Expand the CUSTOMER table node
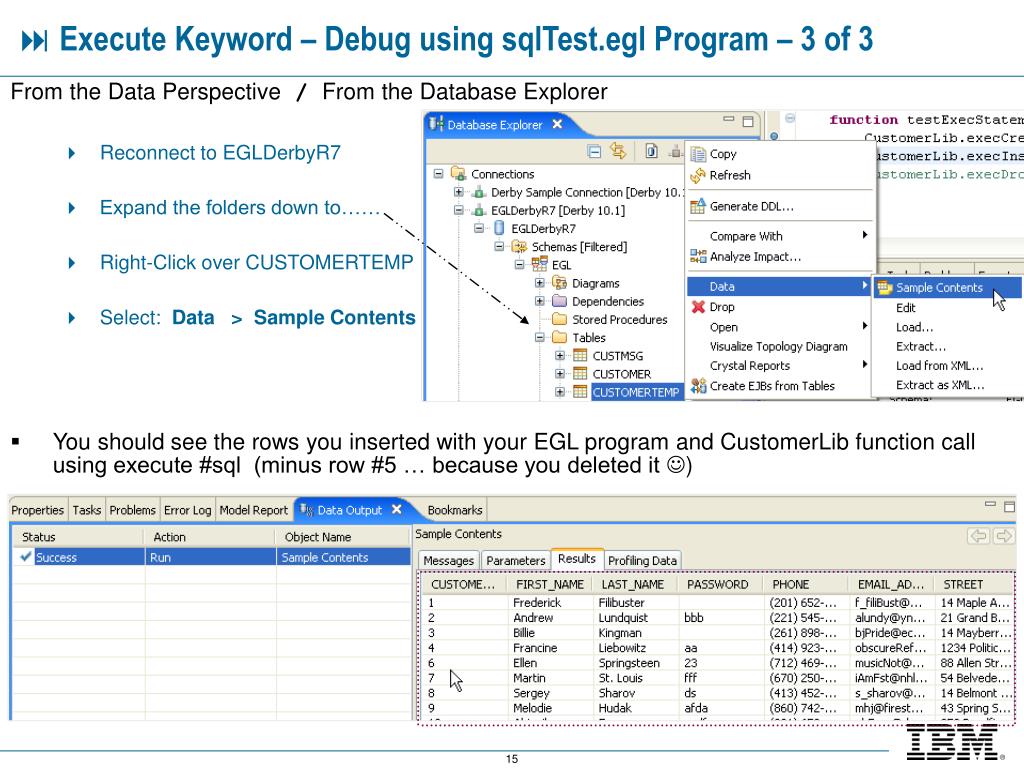 [560, 374]
